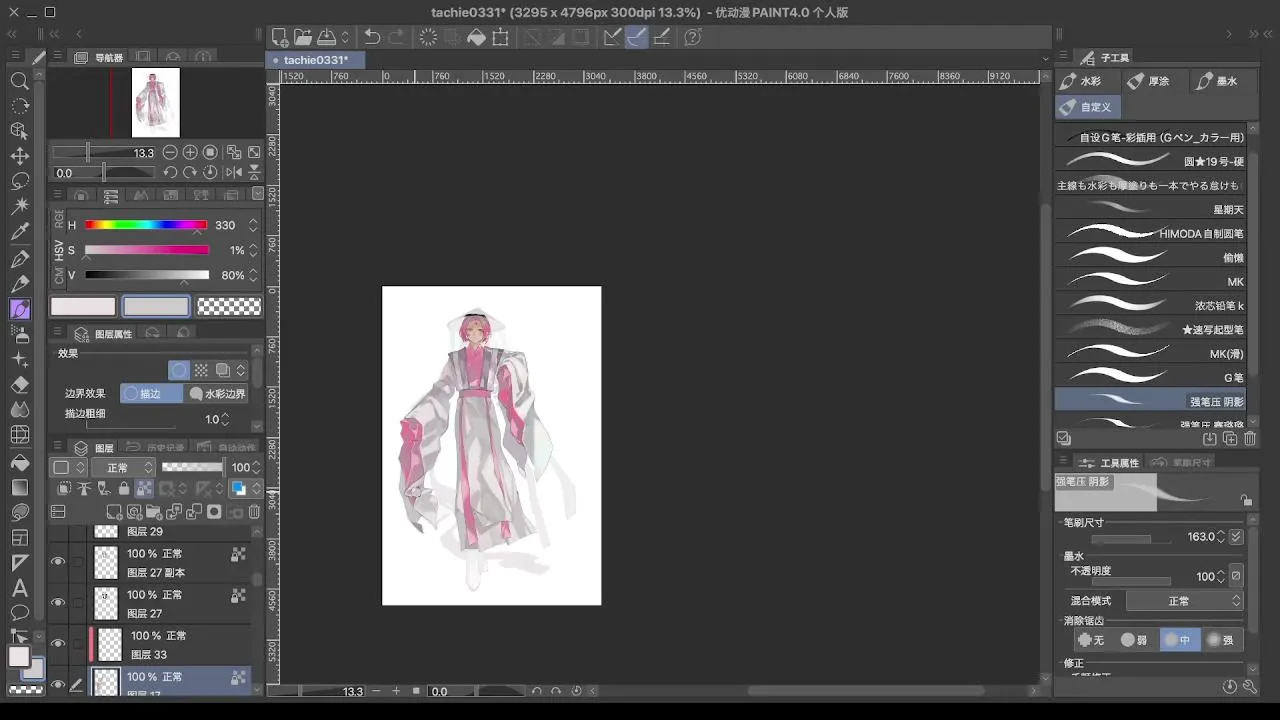This screenshot has height=720, width=1280.
Task: Click the Undo arrow in top toolbar
Action: 372,37
